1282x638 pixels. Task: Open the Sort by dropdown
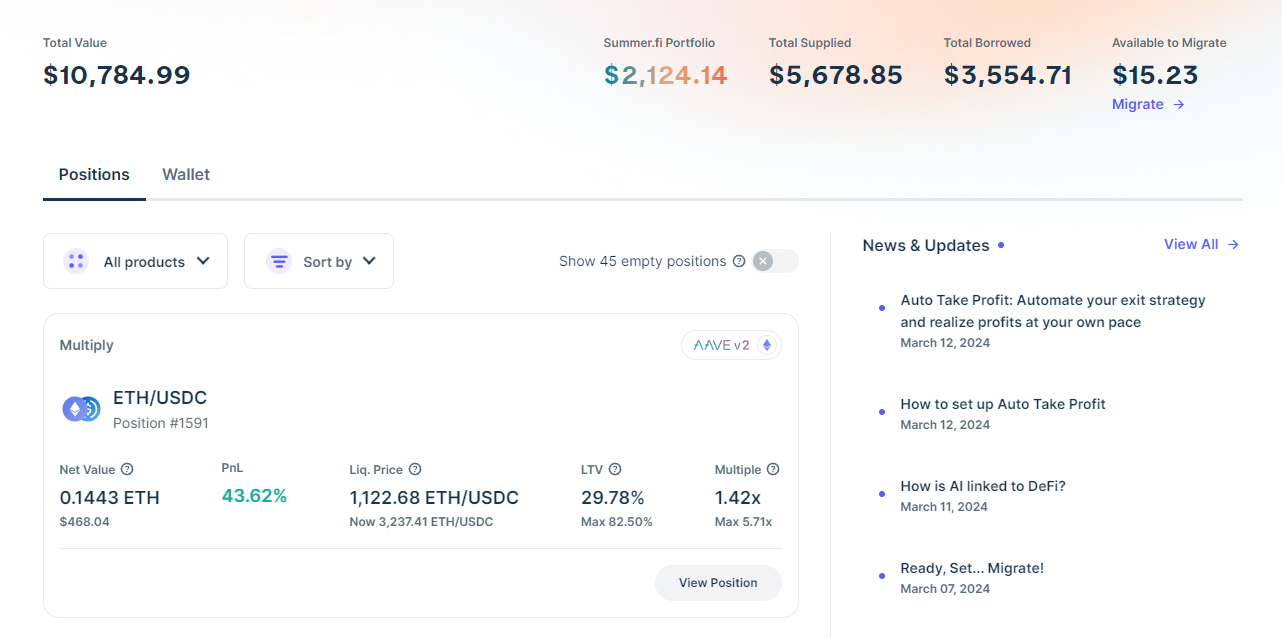pos(319,261)
